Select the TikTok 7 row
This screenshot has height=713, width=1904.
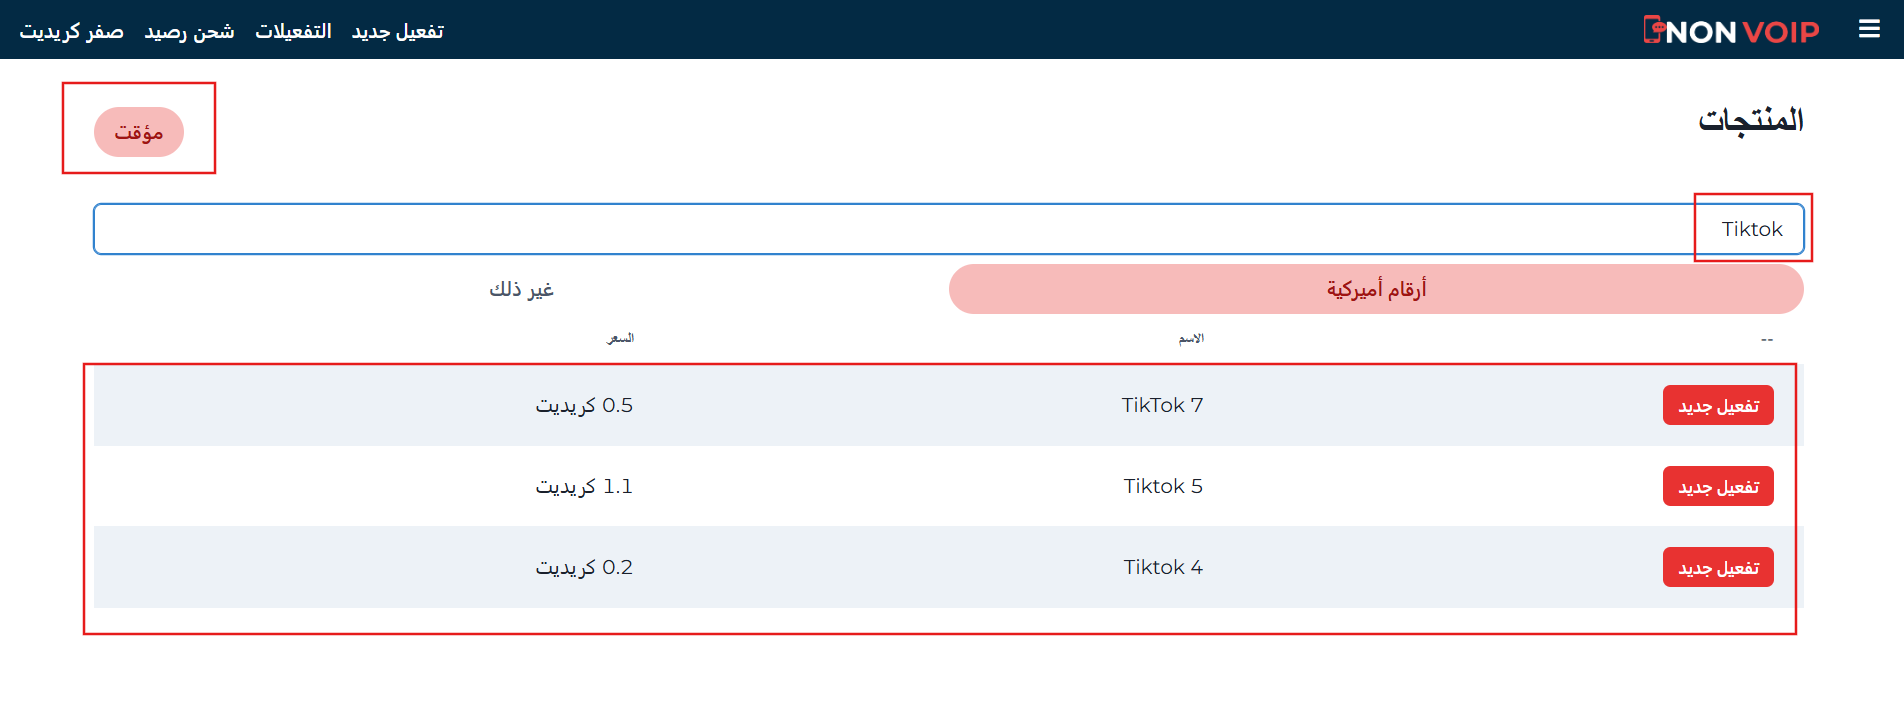[1161, 405]
